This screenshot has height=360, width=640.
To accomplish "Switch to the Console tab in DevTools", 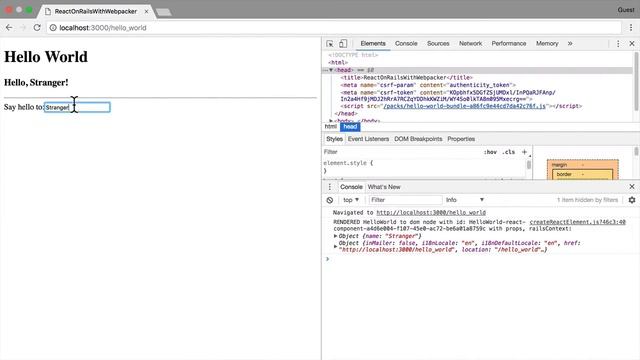I will tap(406, 43).
